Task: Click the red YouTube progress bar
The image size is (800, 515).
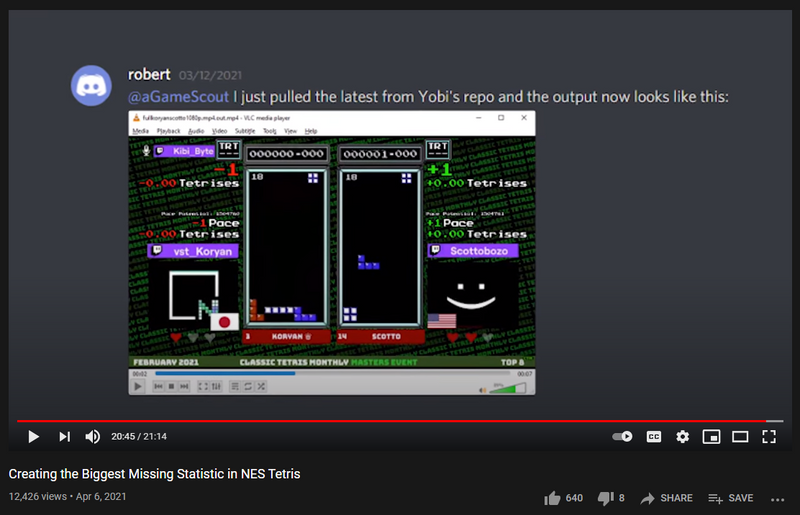Action: point(400,421)
